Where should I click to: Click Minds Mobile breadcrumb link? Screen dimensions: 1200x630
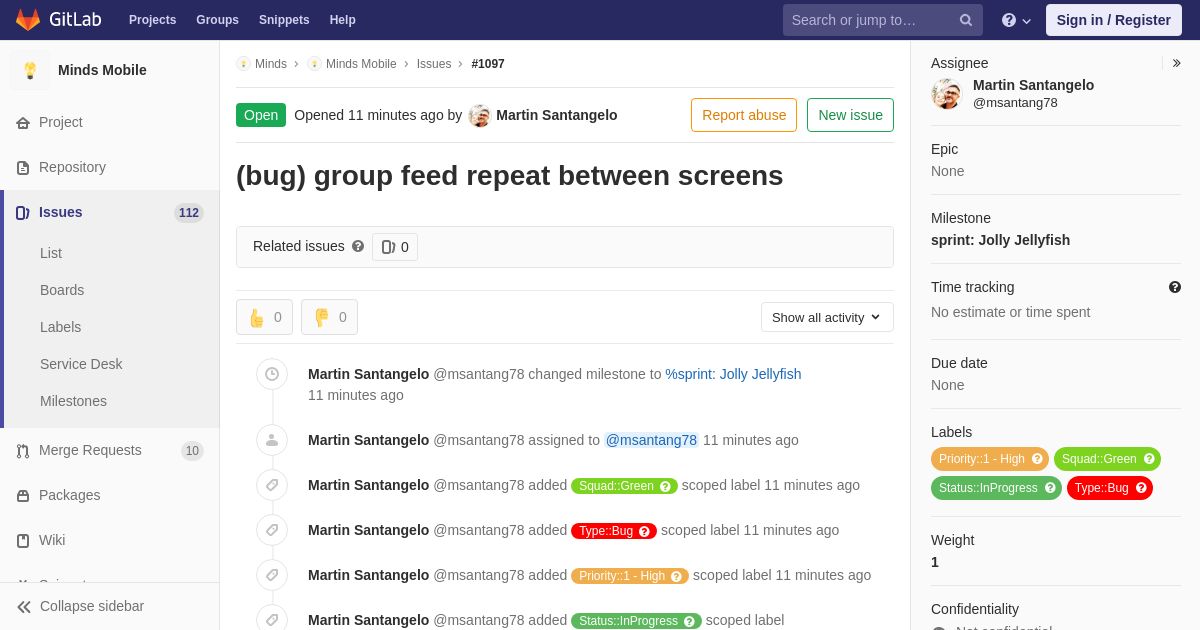coord(361,64)
